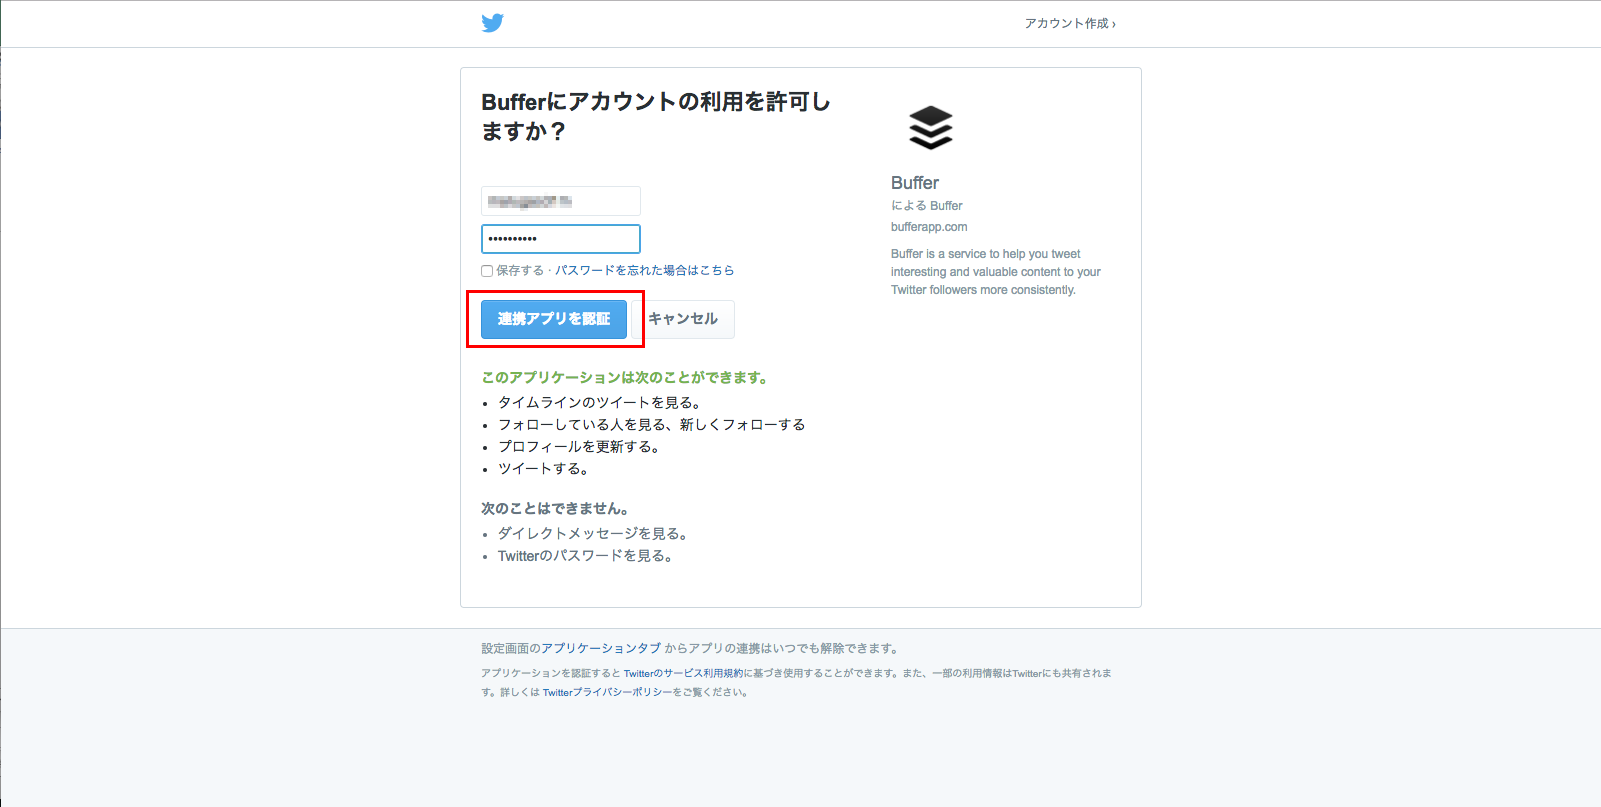This screenshot has height=807, width=1601.
Task: Click このアプリケーションは次のことができます text
Action: (625, 377)
